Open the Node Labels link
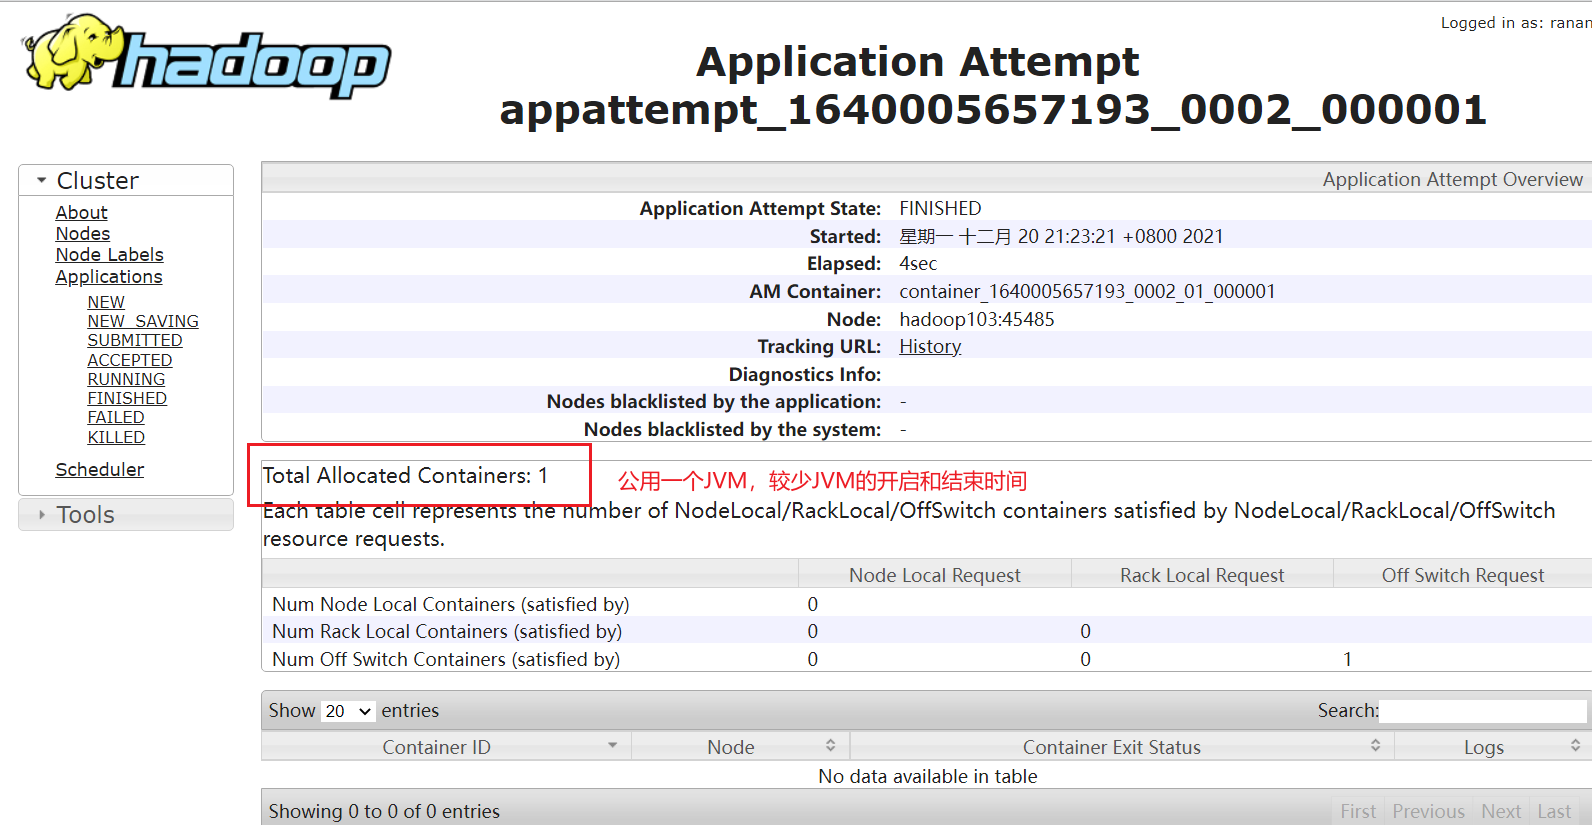Screen dimensions: 1592x825 [x=109, y=255]
